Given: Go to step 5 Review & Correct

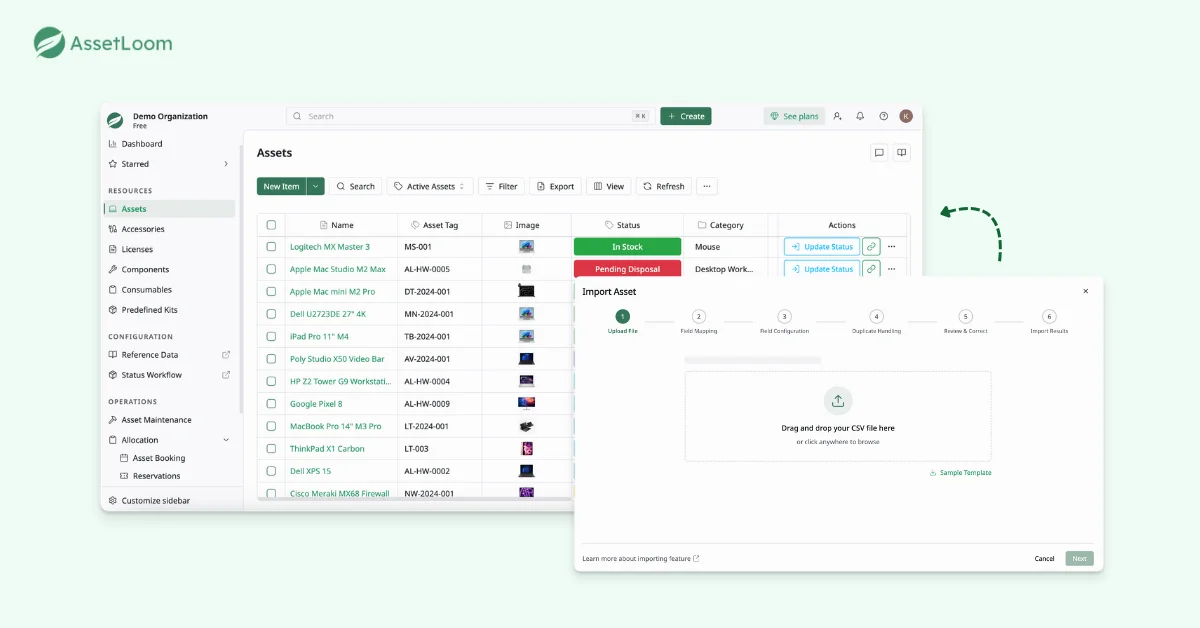Looking at the screenshot, I should pos(965,321).
